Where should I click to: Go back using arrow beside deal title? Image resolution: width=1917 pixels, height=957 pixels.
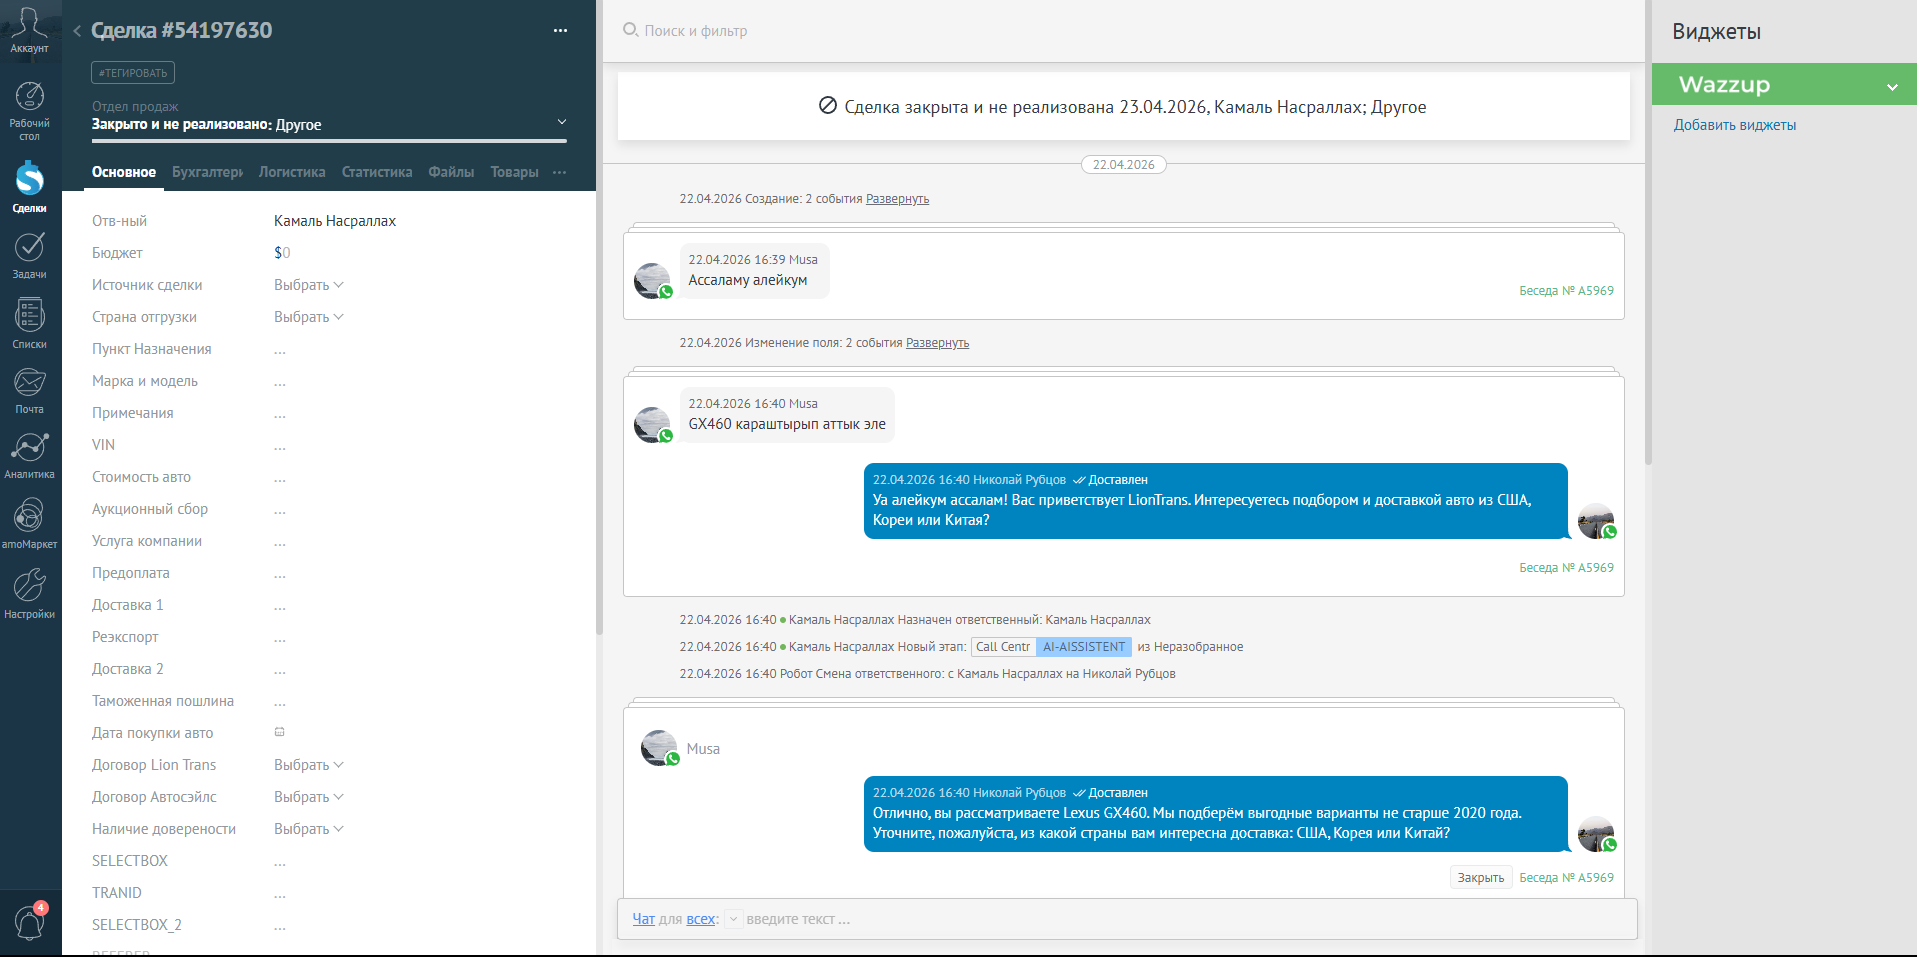(77, 31)
